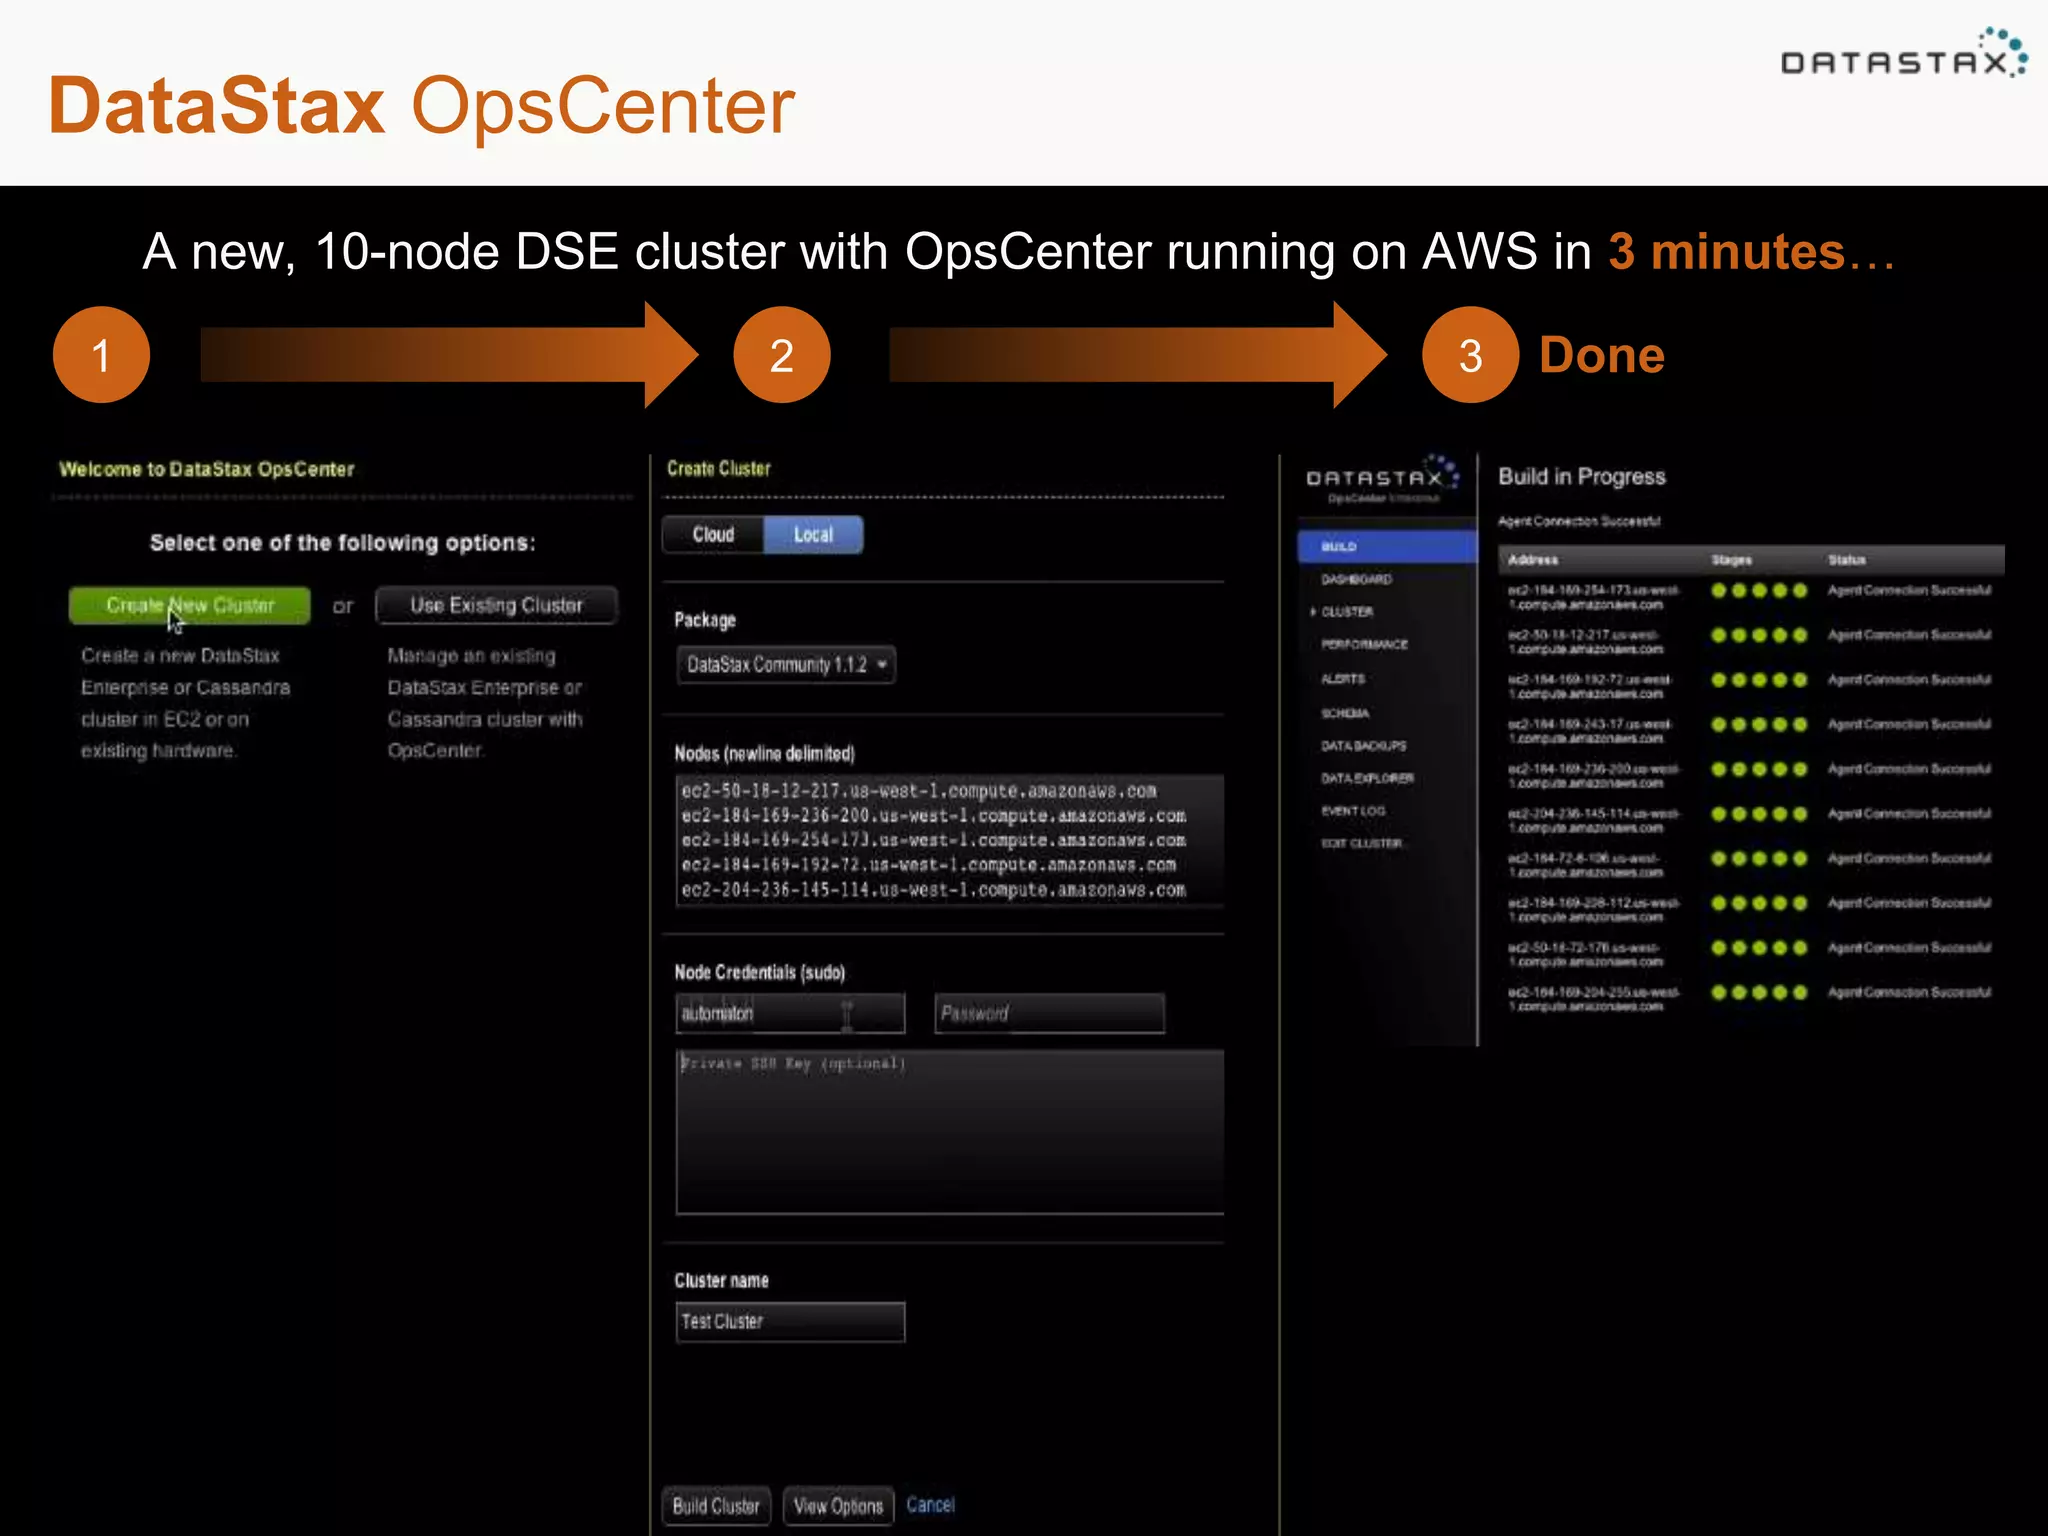Click the Cluster name field with Test Cluster

790,1322
